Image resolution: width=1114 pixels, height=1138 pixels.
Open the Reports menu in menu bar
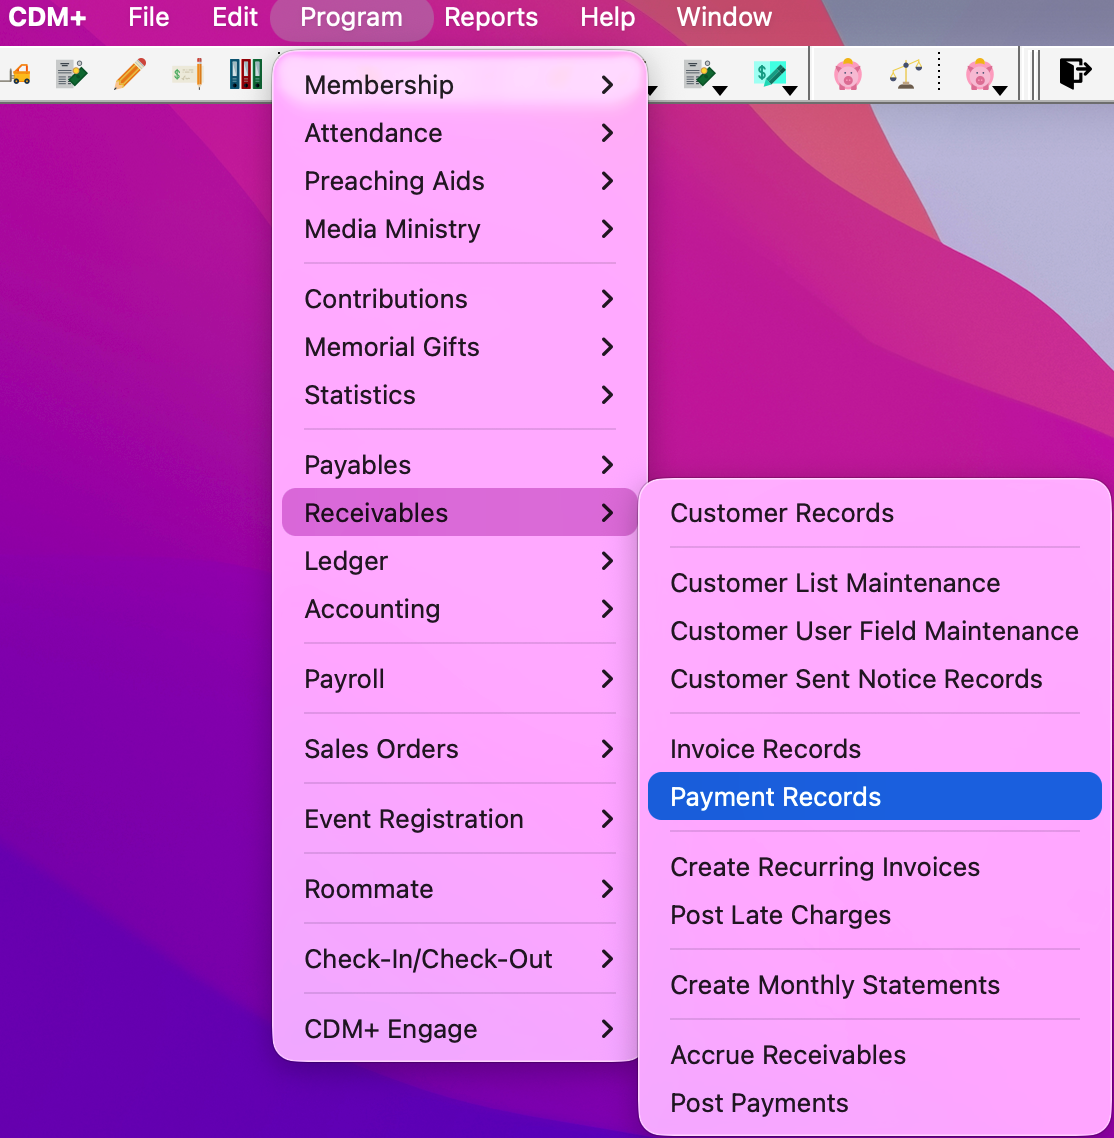(x=491, y=17)
